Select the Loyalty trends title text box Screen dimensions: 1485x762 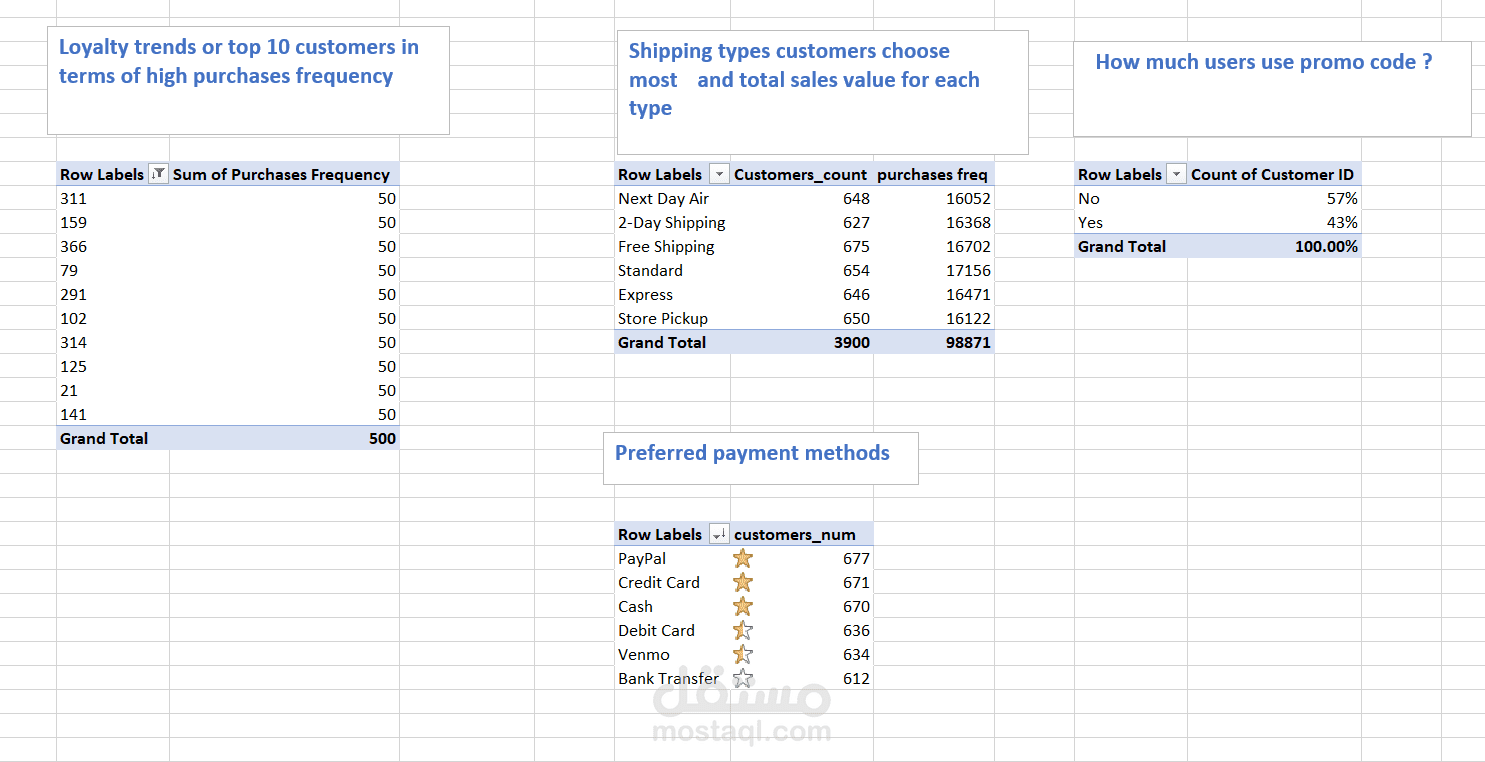tap(248, 81)
